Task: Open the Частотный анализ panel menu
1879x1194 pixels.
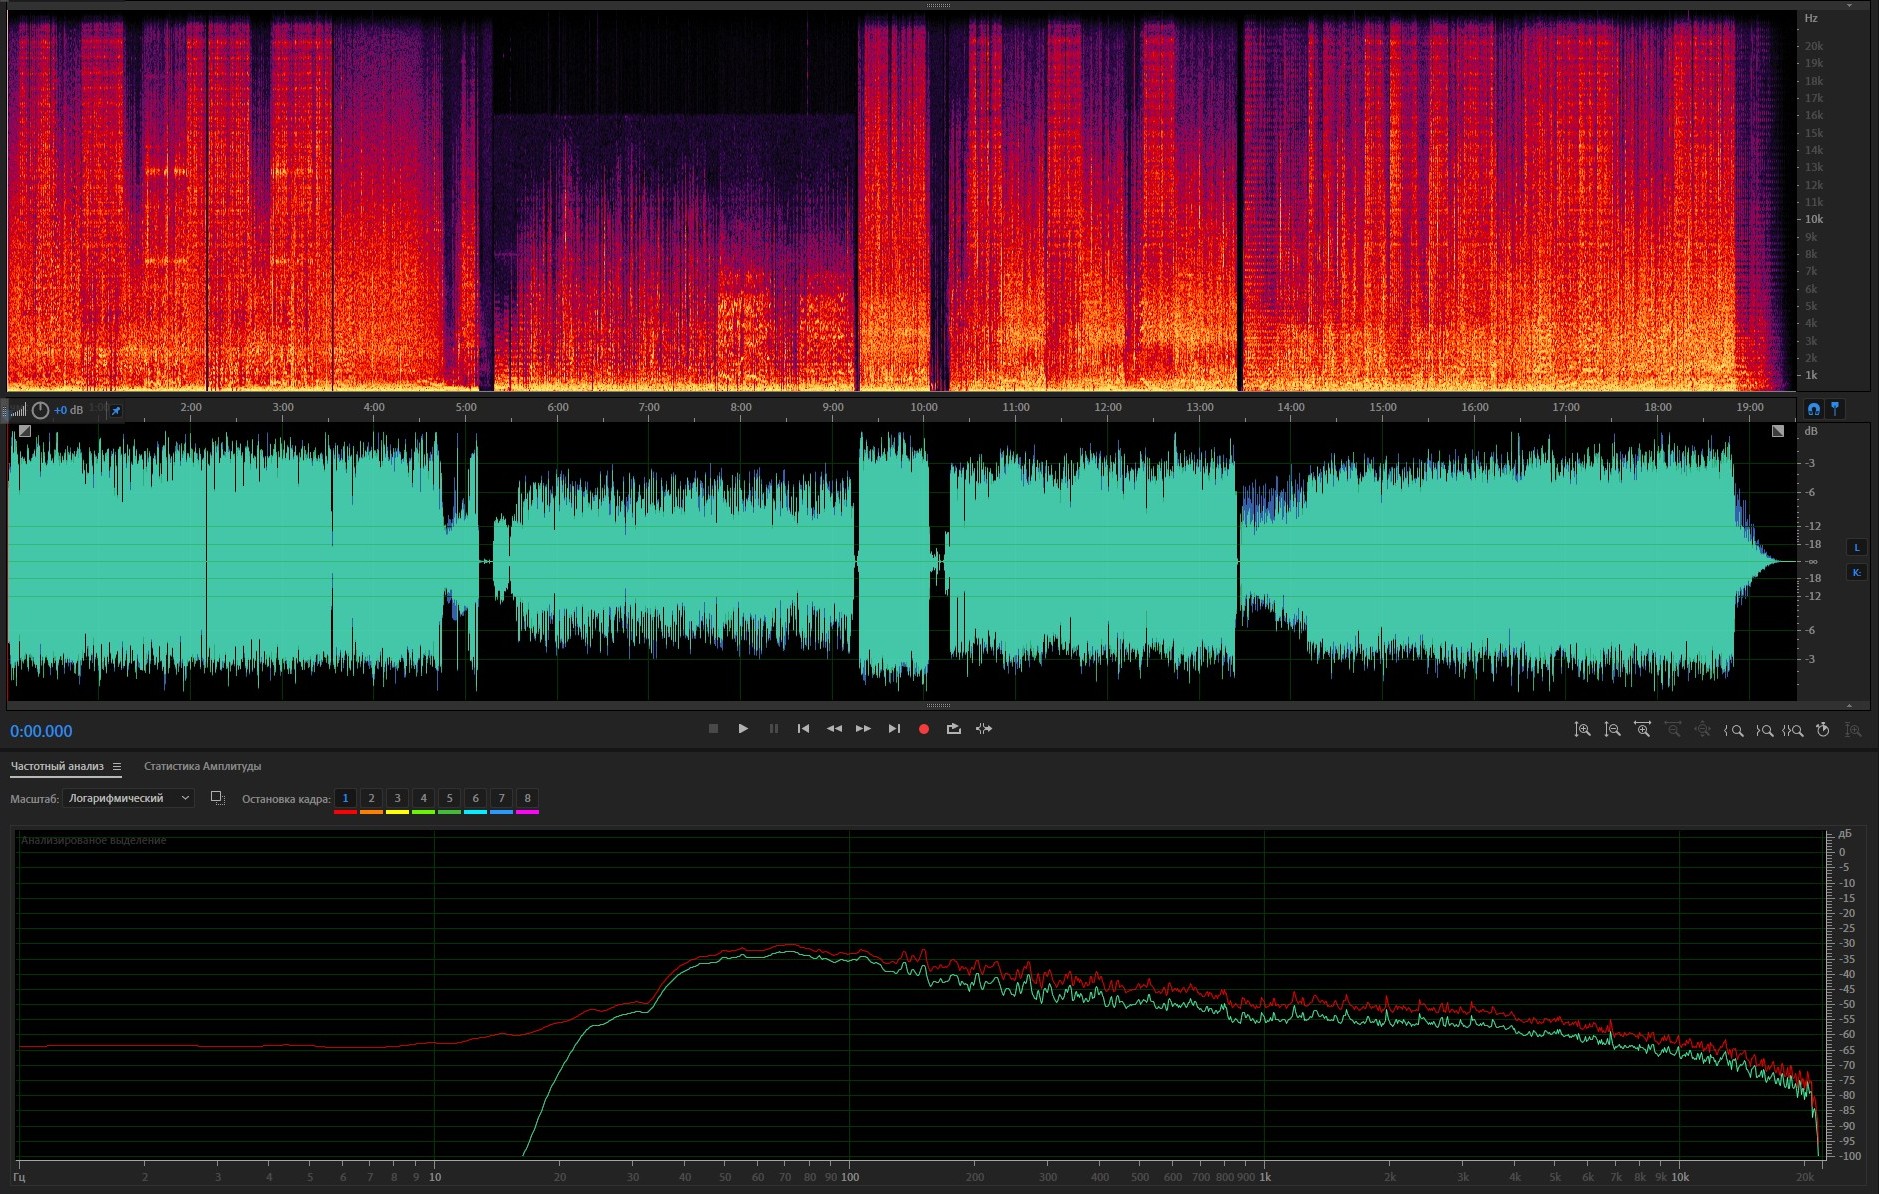Action: pyautogui.click(x=117, y=767)
